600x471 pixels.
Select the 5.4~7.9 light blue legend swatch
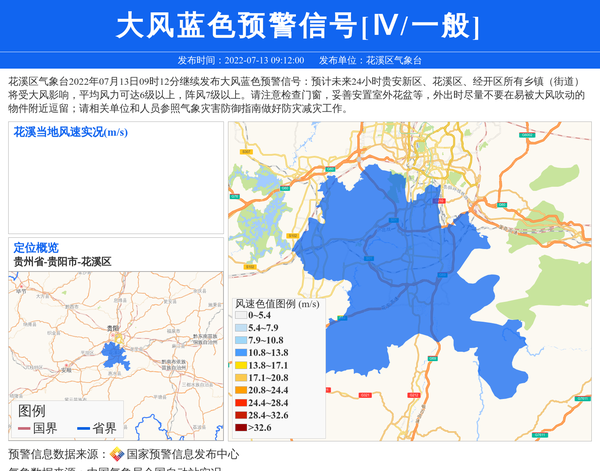pyautogui.click(x=241, y=328)
